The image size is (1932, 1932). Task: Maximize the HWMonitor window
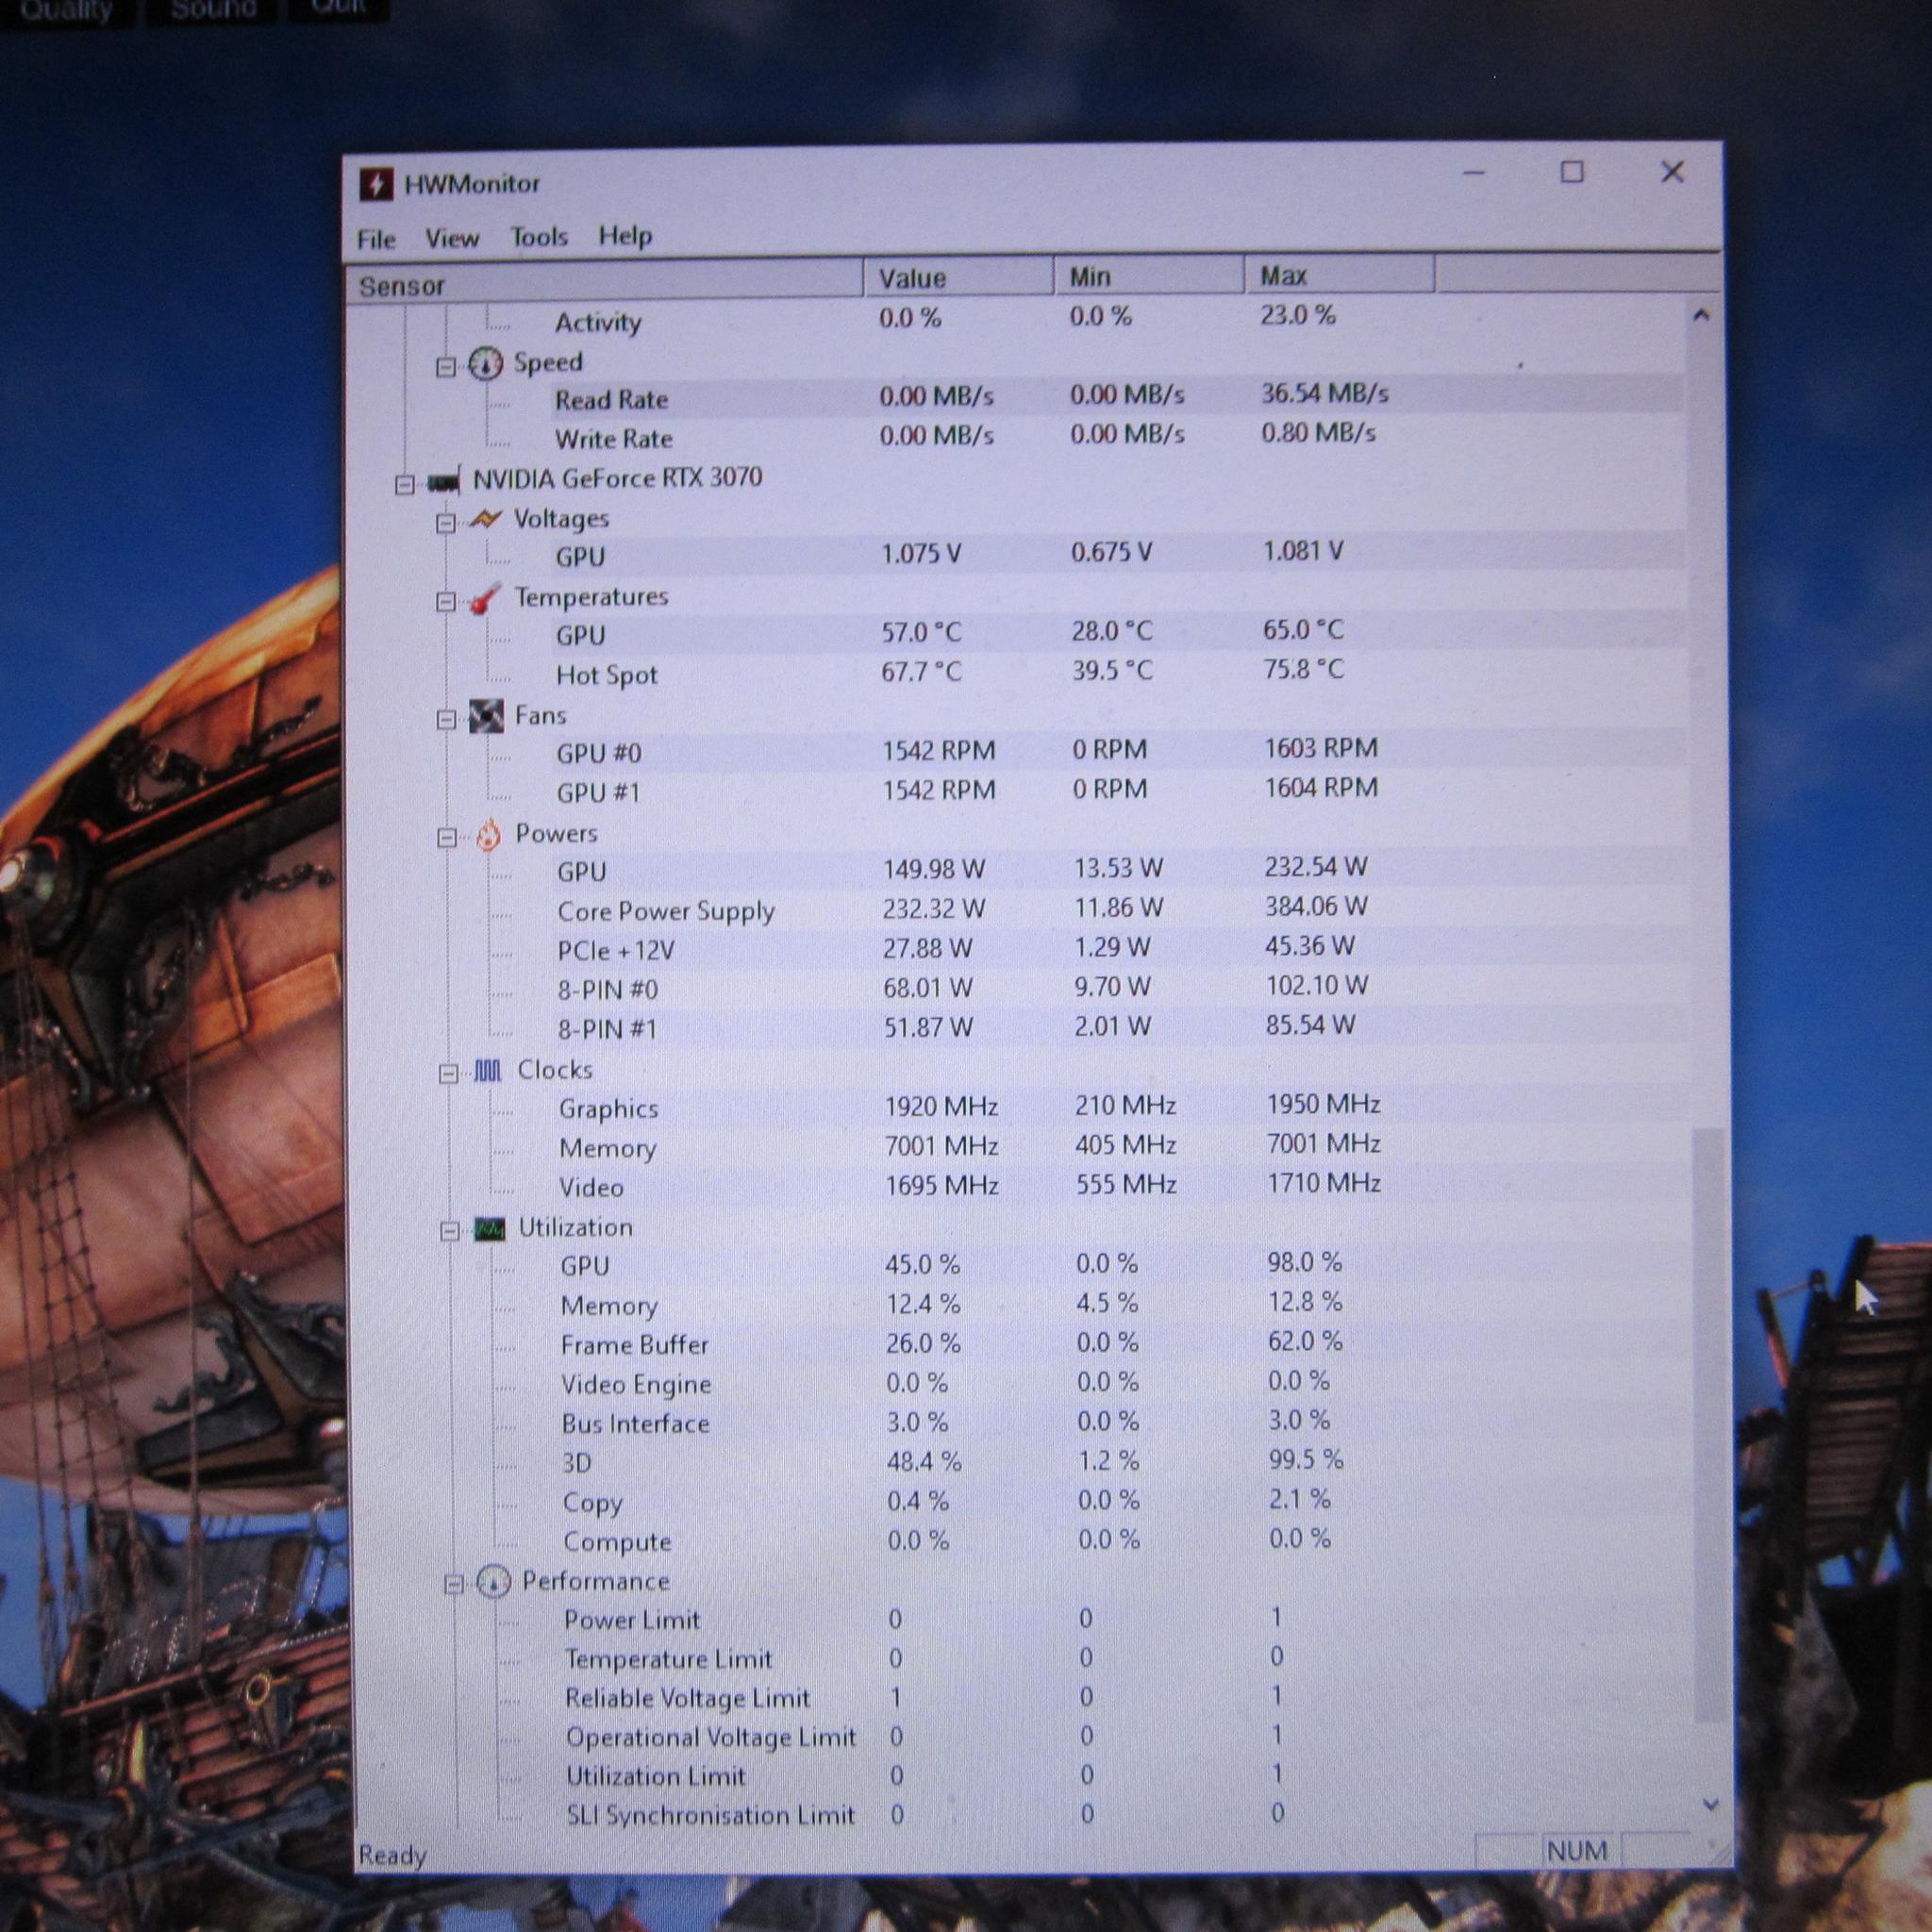(x=1572, y=172)
